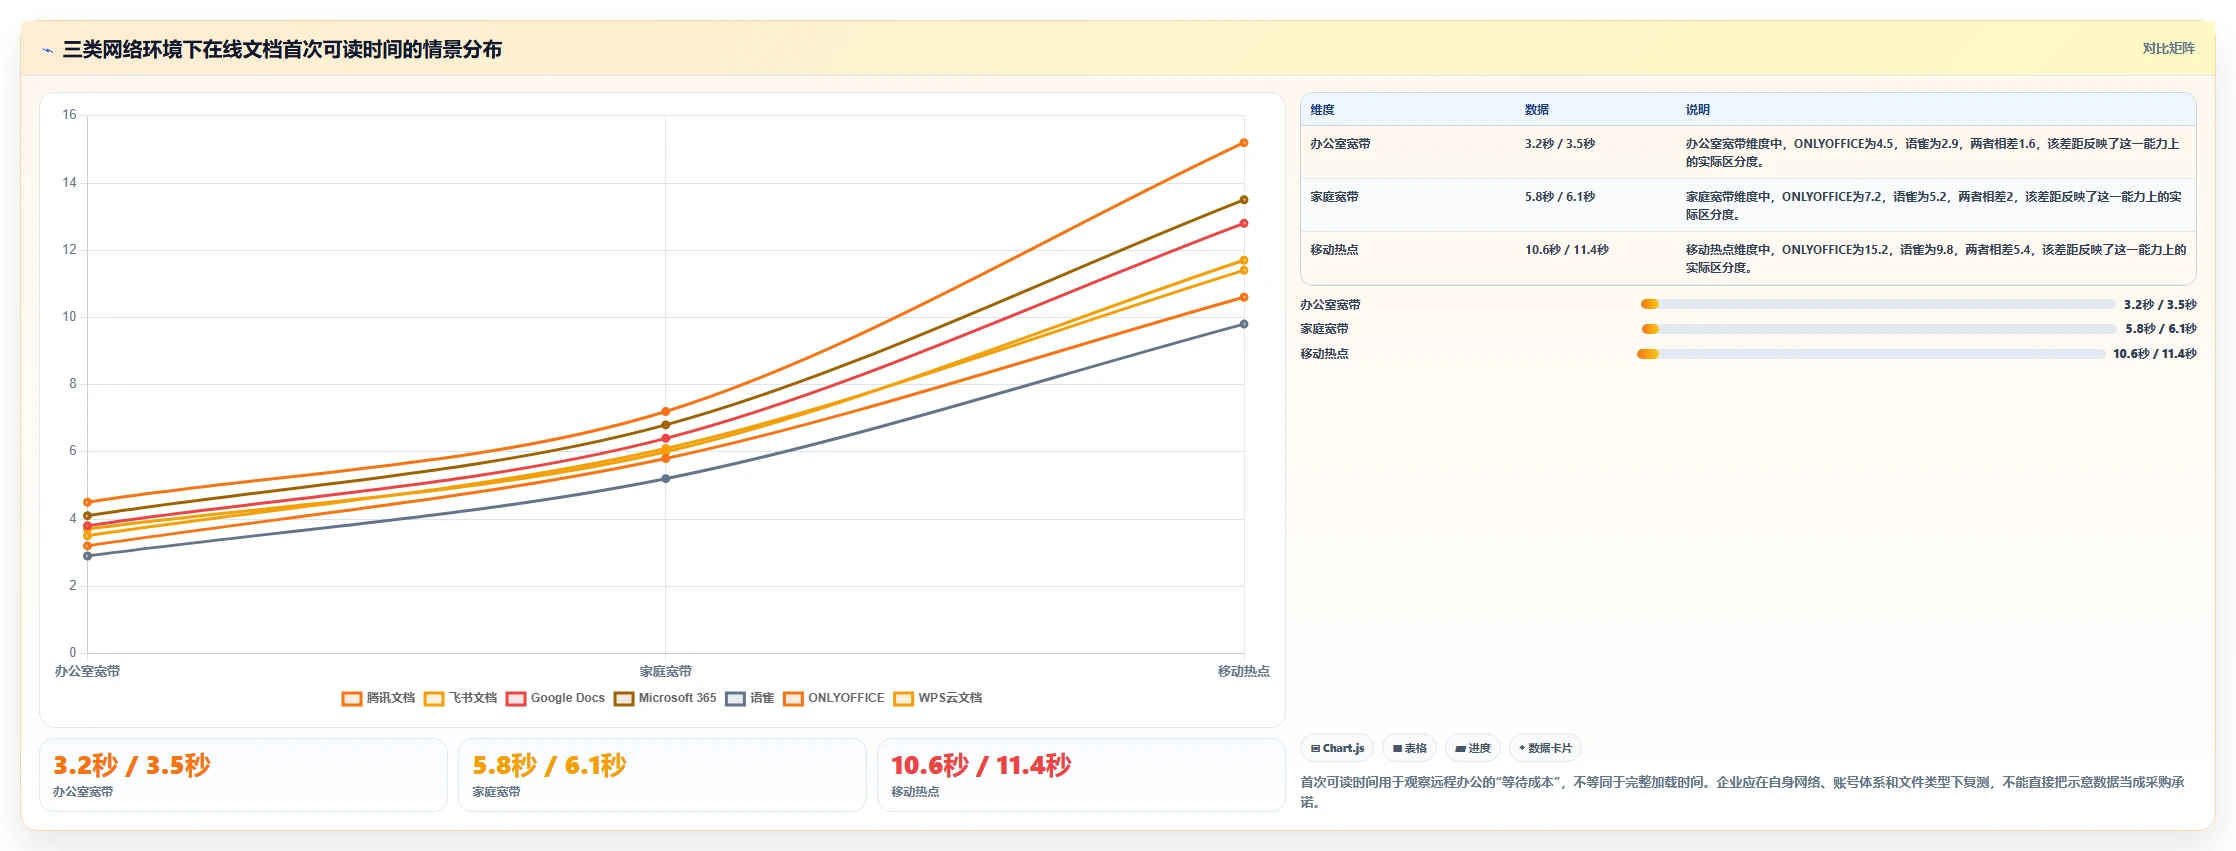
Task: Toggle Microsoft 365 legend entry
Action: click(665, 698)
